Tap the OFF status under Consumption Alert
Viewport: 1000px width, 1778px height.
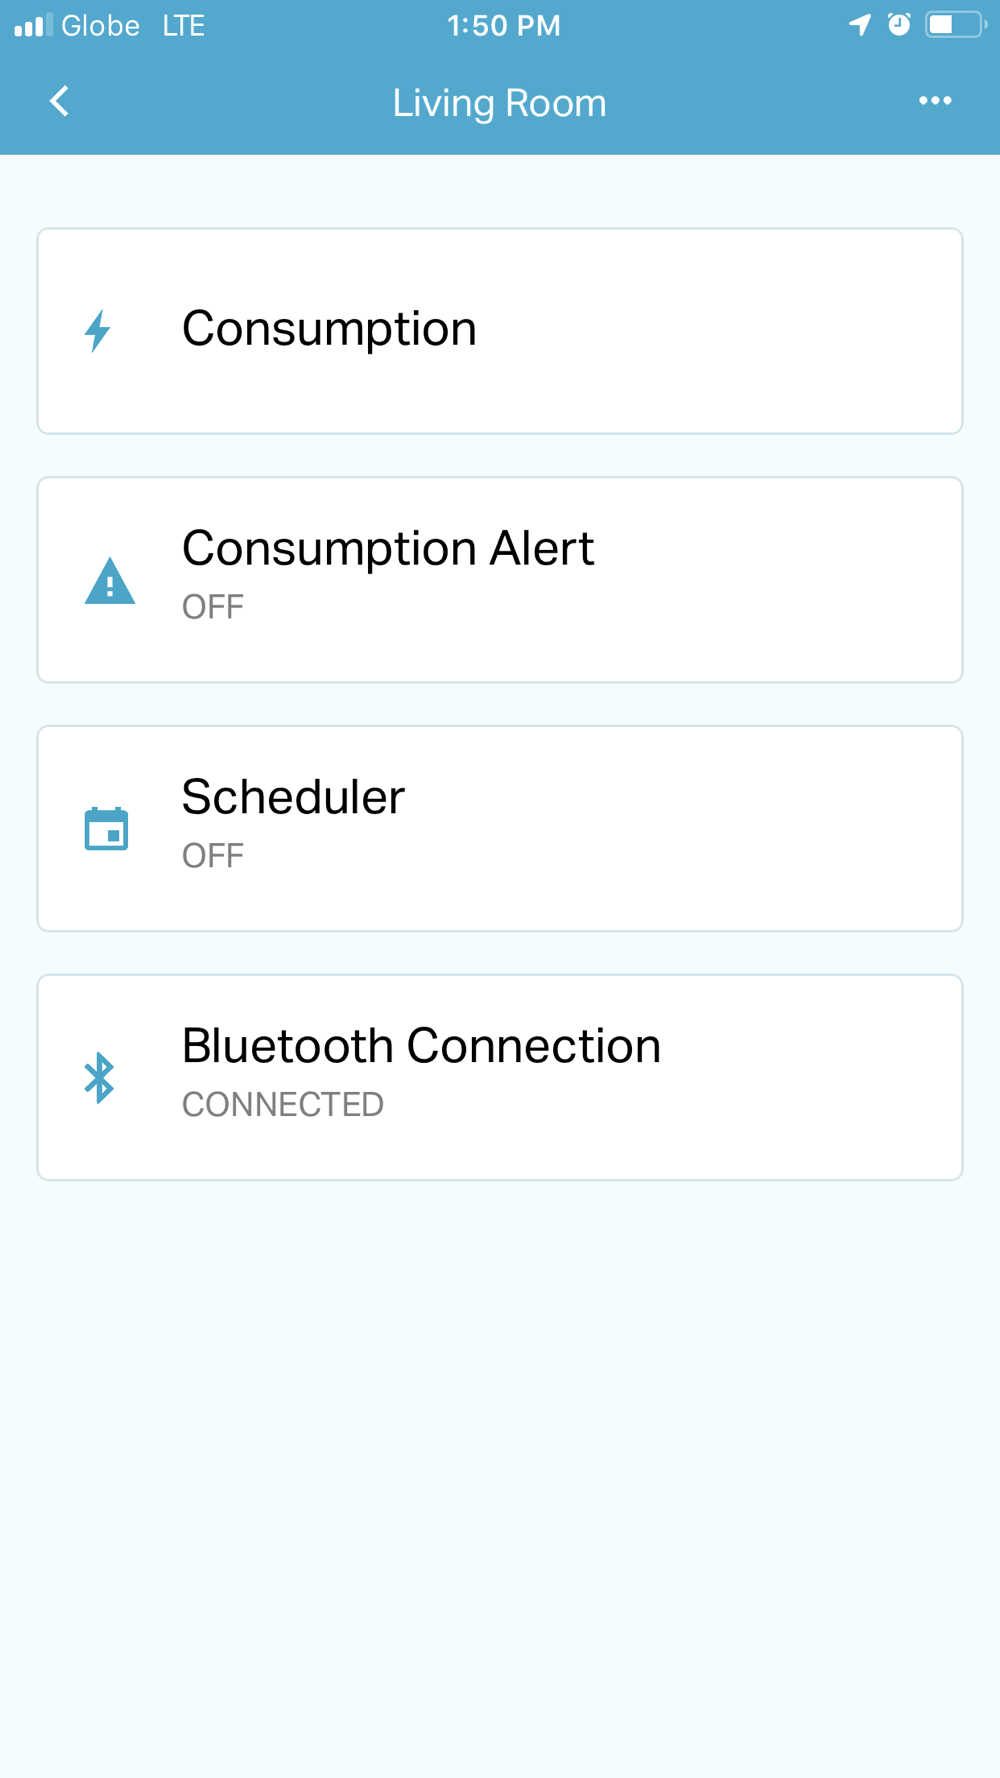(213, 607)
